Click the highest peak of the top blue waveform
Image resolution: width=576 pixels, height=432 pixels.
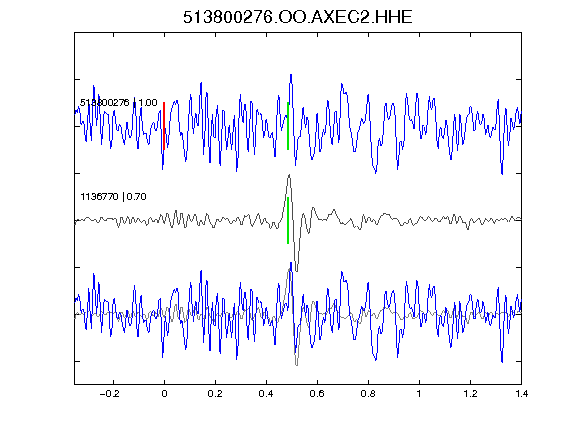(291, 75)
